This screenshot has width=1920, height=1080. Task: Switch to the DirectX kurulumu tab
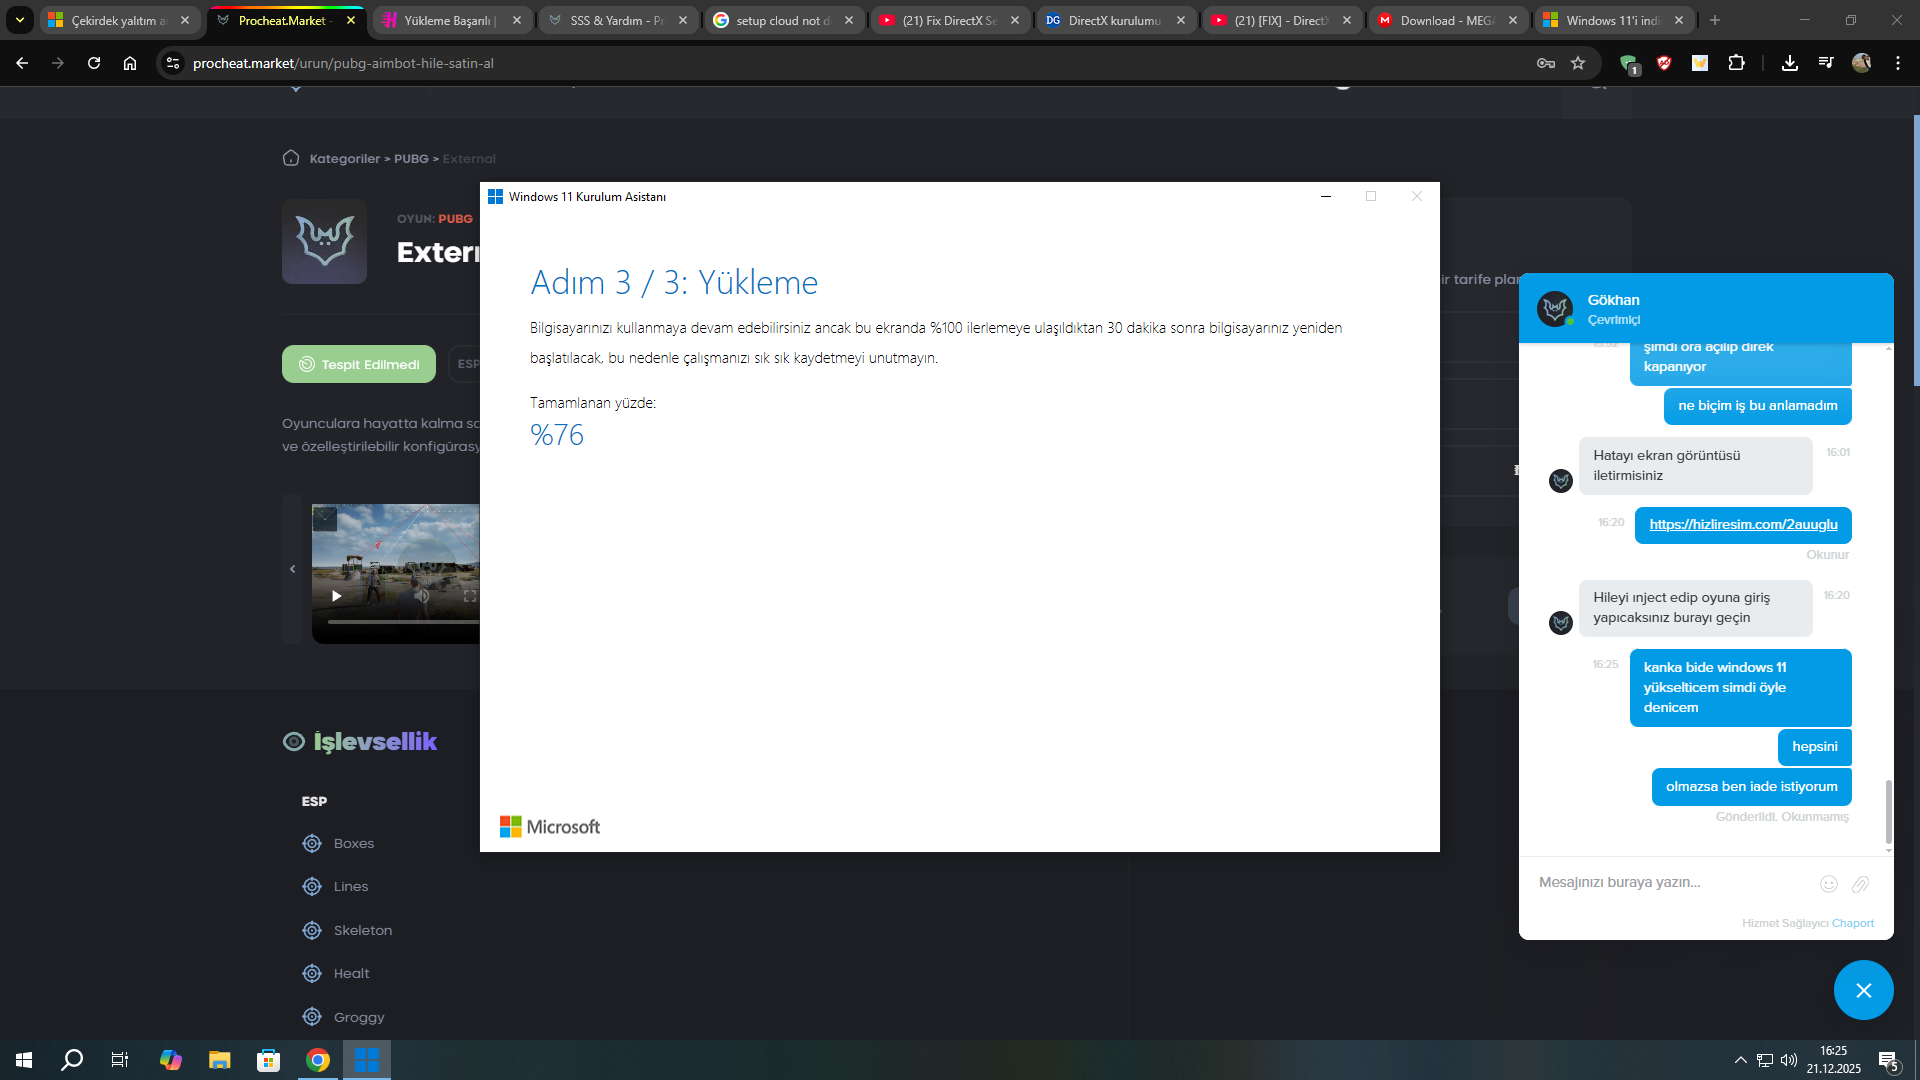(x=1117, y=20)
